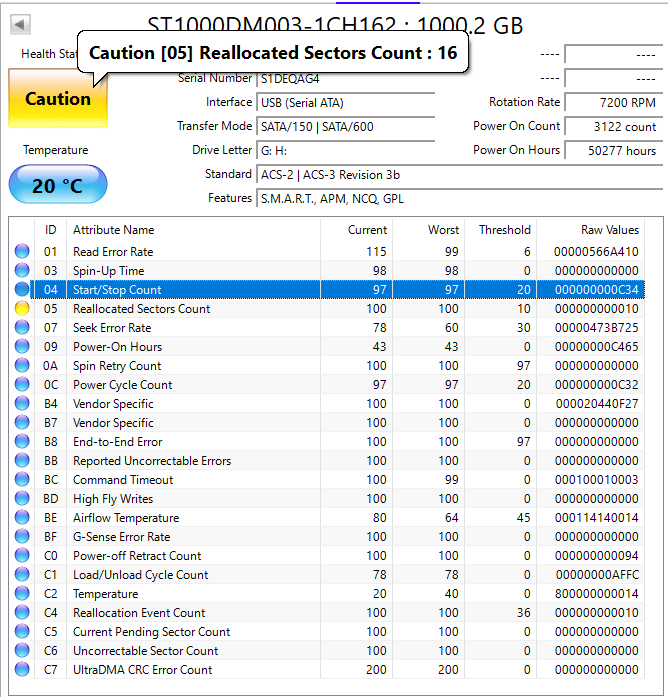Click the Raw Values column header
668x697 pixels.
coord(591,230)
